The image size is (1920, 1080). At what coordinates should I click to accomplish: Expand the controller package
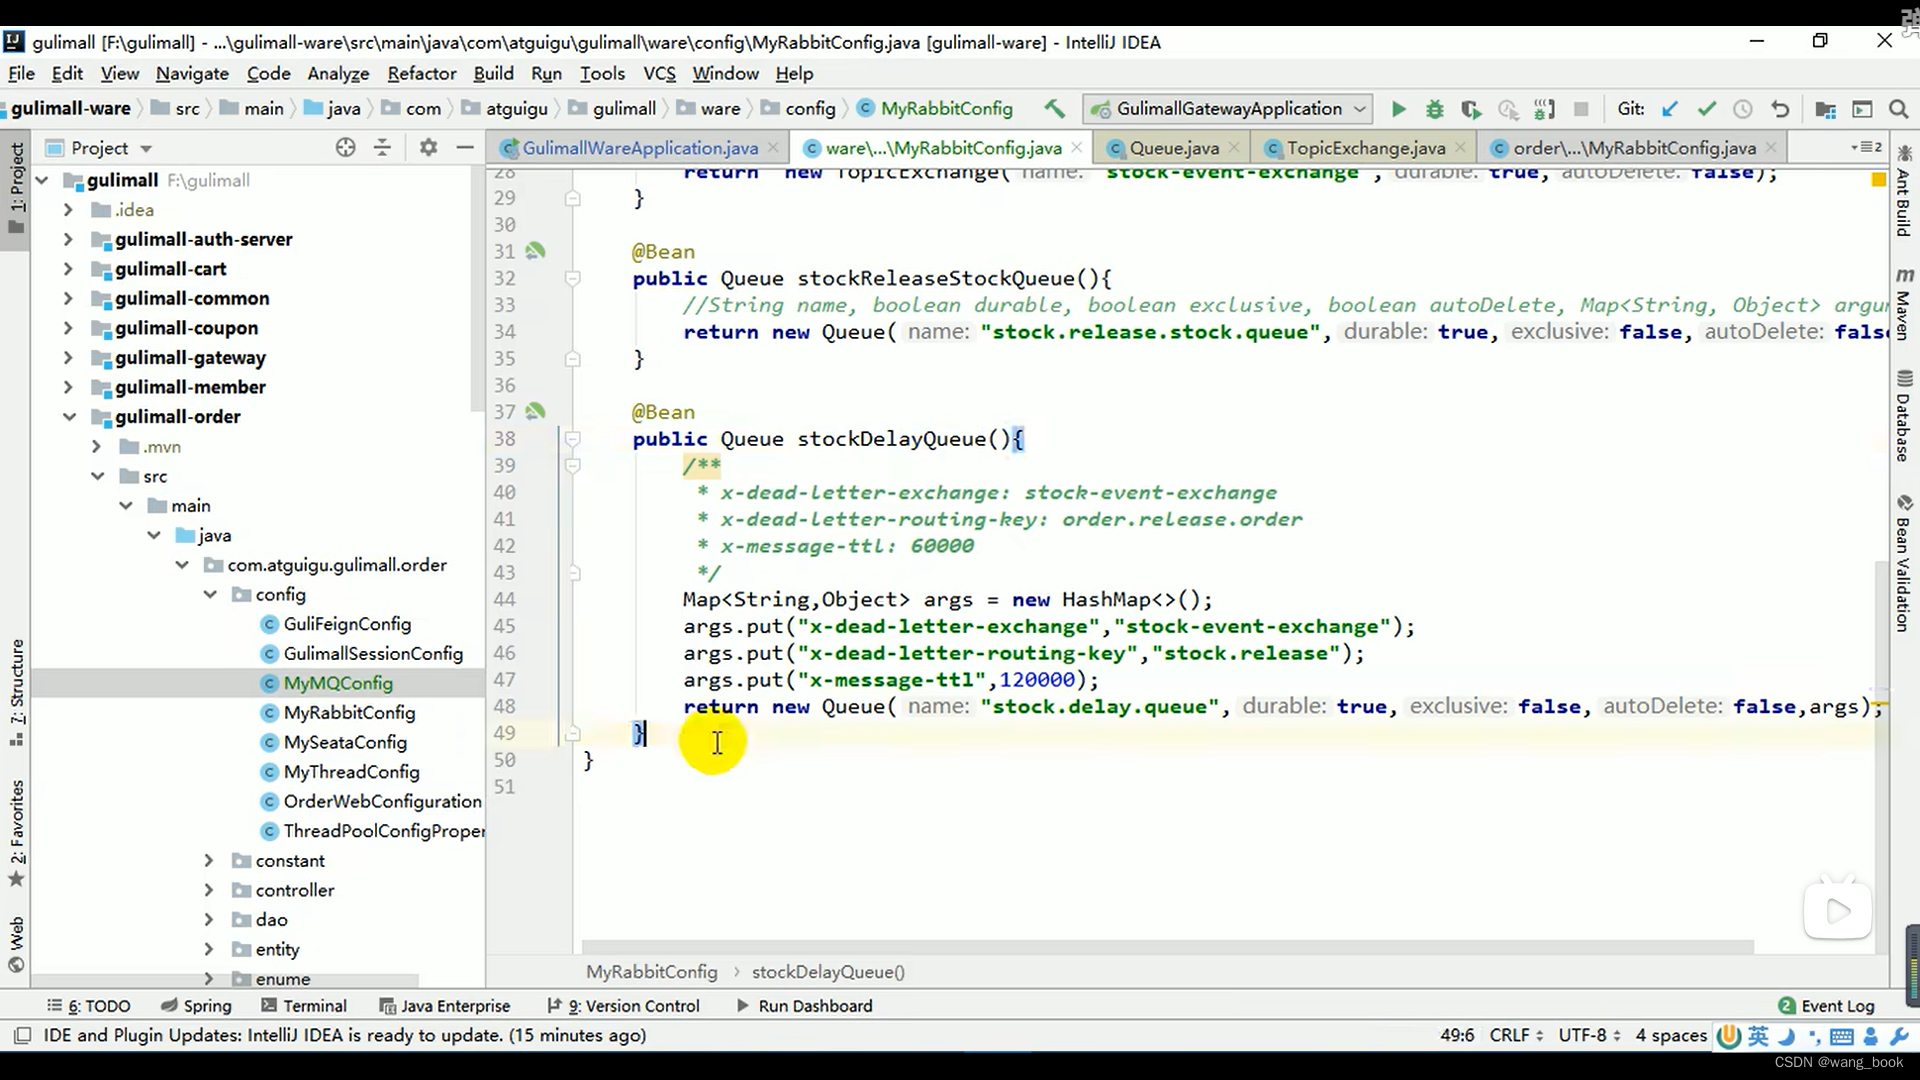208,890
